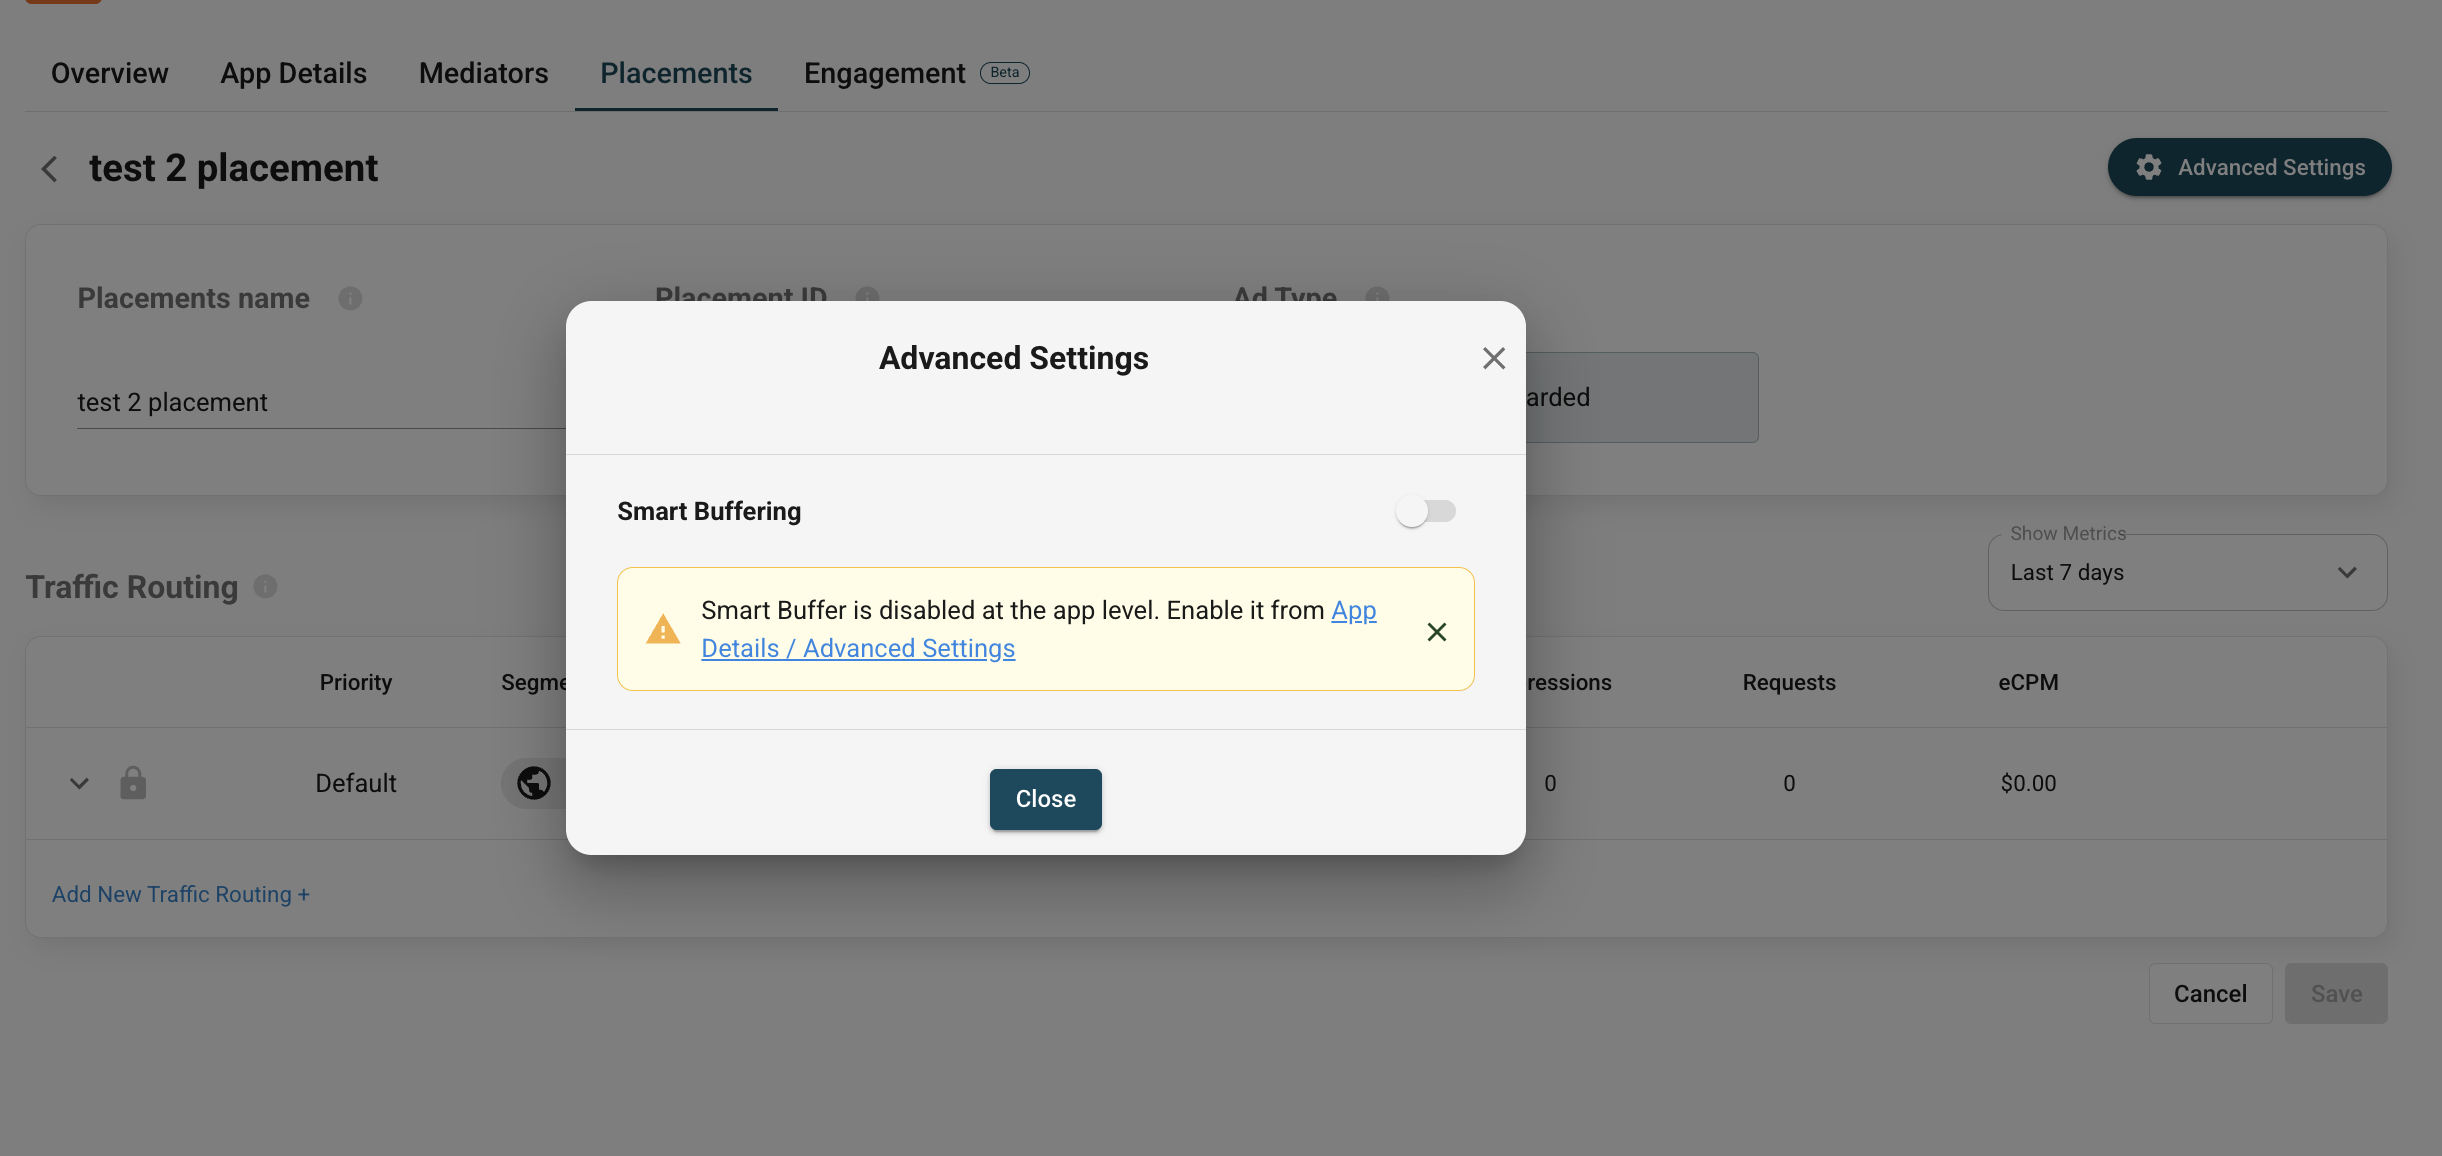Viewport: 2442px width, 1156px height.
Task: Click the Last 7 days dropdown arrow
Action: tap(2347, 572)
